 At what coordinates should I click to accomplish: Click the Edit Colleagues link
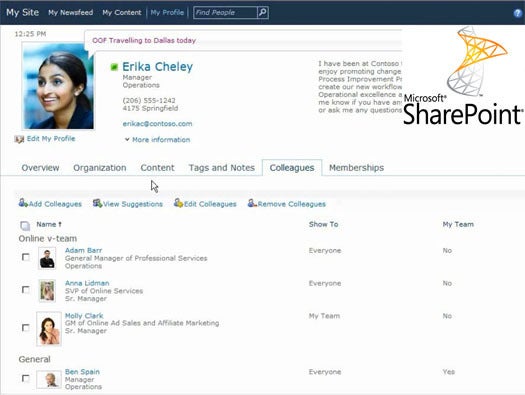tap(210, 204)
